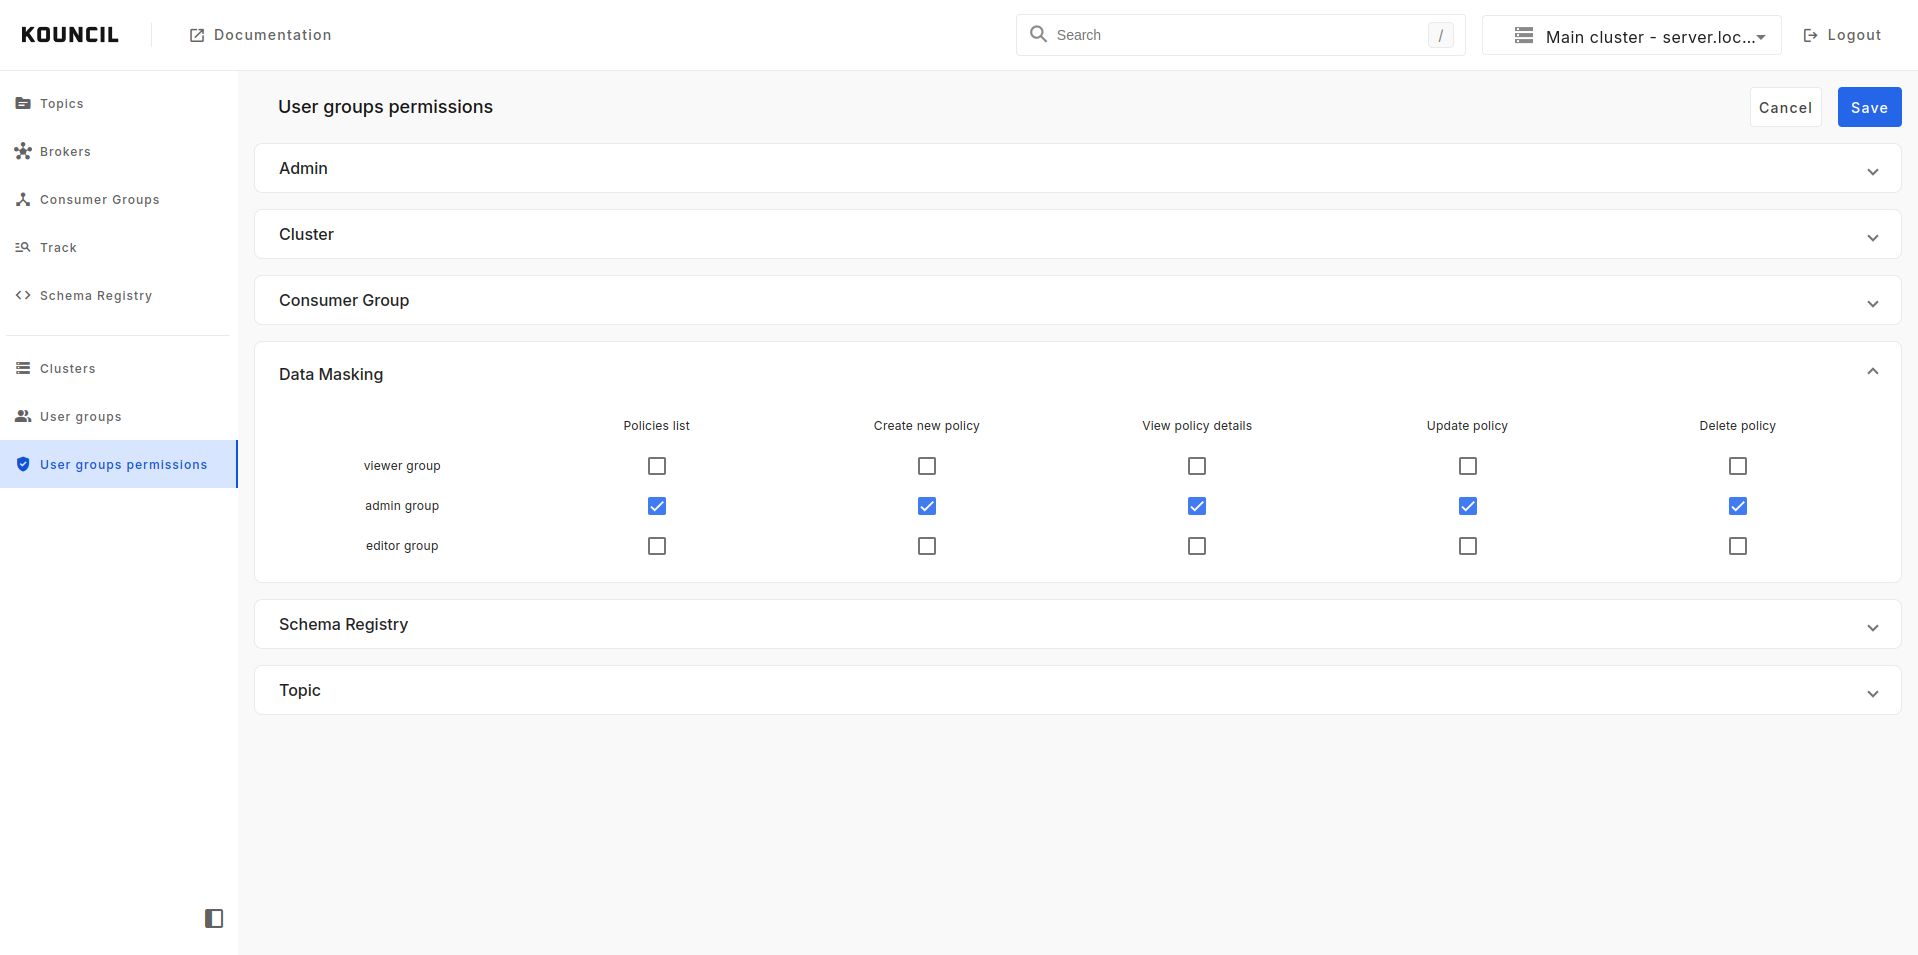Collapse the Data Masking section
This screenshot has height=955, width=1918.
click(x=1872, y=372)
